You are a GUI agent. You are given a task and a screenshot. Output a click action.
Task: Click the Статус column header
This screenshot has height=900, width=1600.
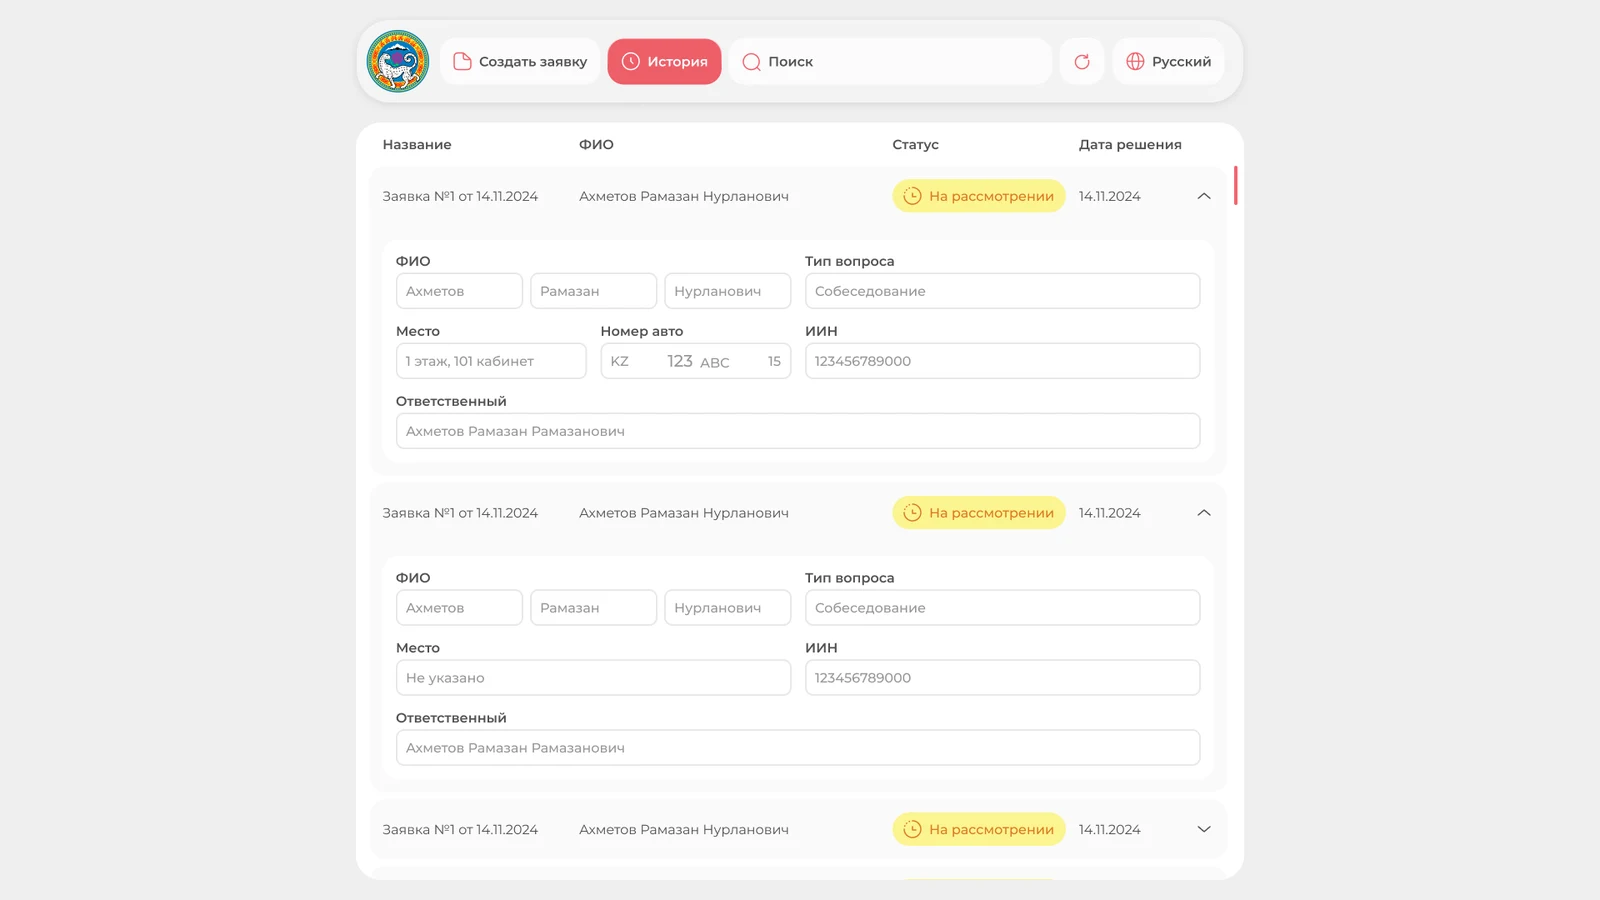click(x=916, y=144)
